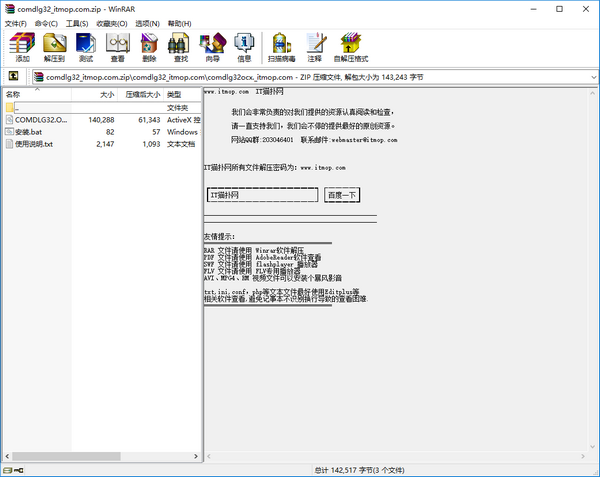
Task: Open the 工具(S) menu
Action: tap(77, 23)
